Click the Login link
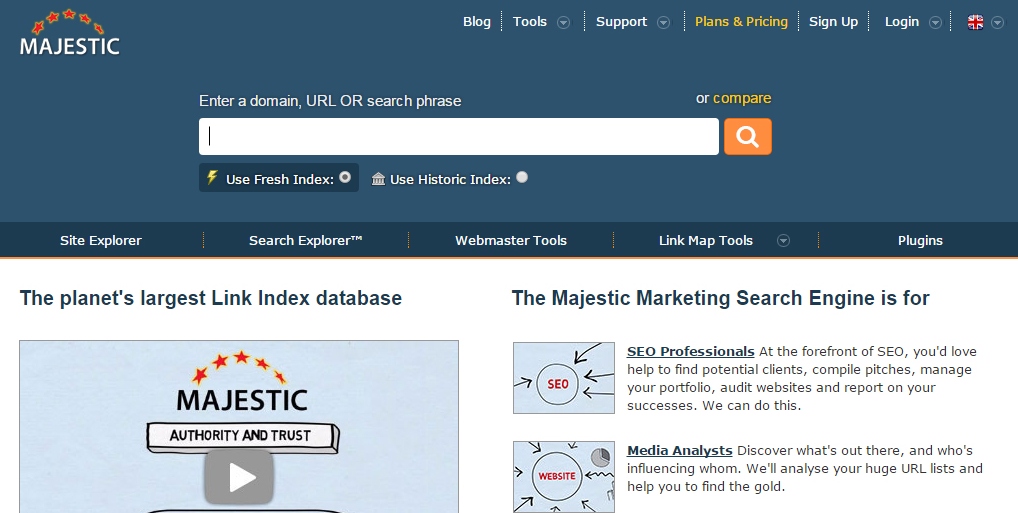The height and width of the screenshot is (513, 1018). click(902, 21)
